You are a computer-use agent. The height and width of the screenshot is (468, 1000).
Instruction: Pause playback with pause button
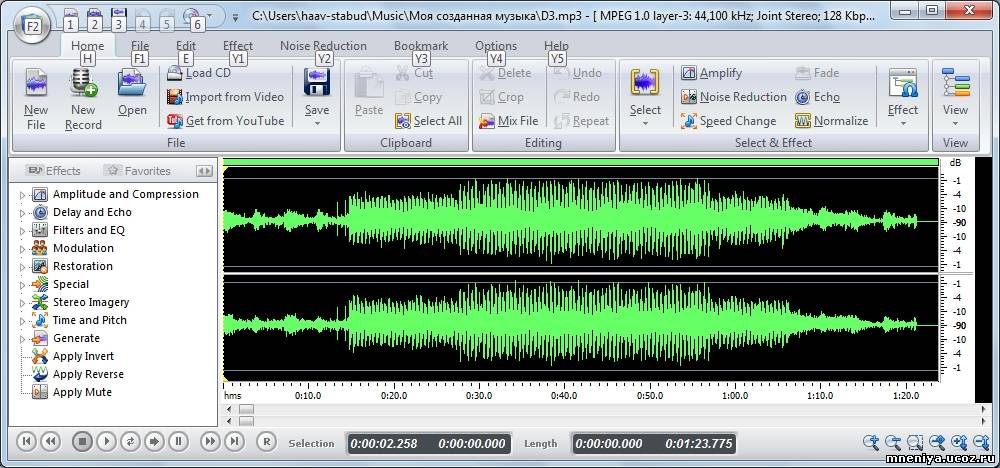click(x=179, y=441)
